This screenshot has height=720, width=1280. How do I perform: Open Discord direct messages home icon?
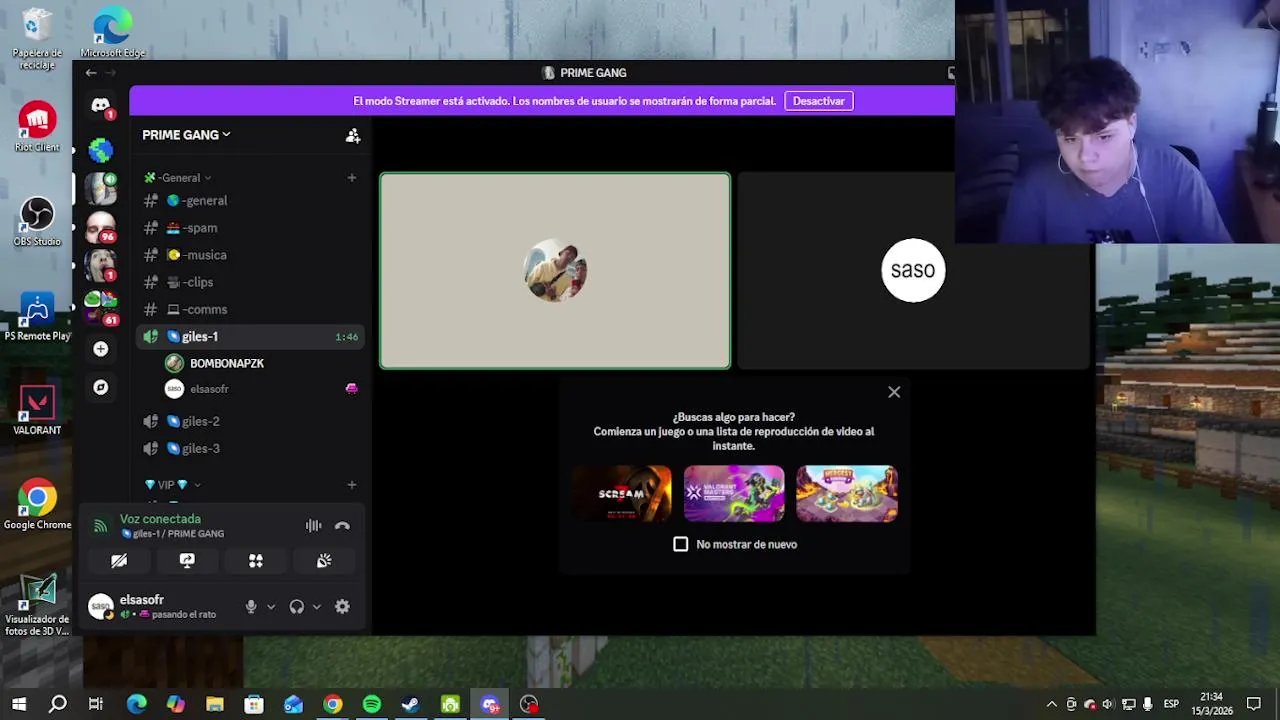tap(101, 105)
